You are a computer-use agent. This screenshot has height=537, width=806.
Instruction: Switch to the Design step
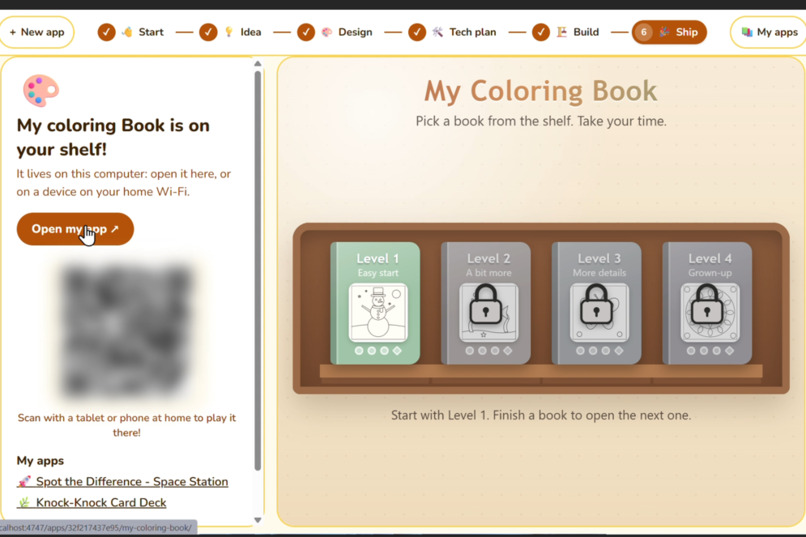pyautogui.click(x=335, y=32)
